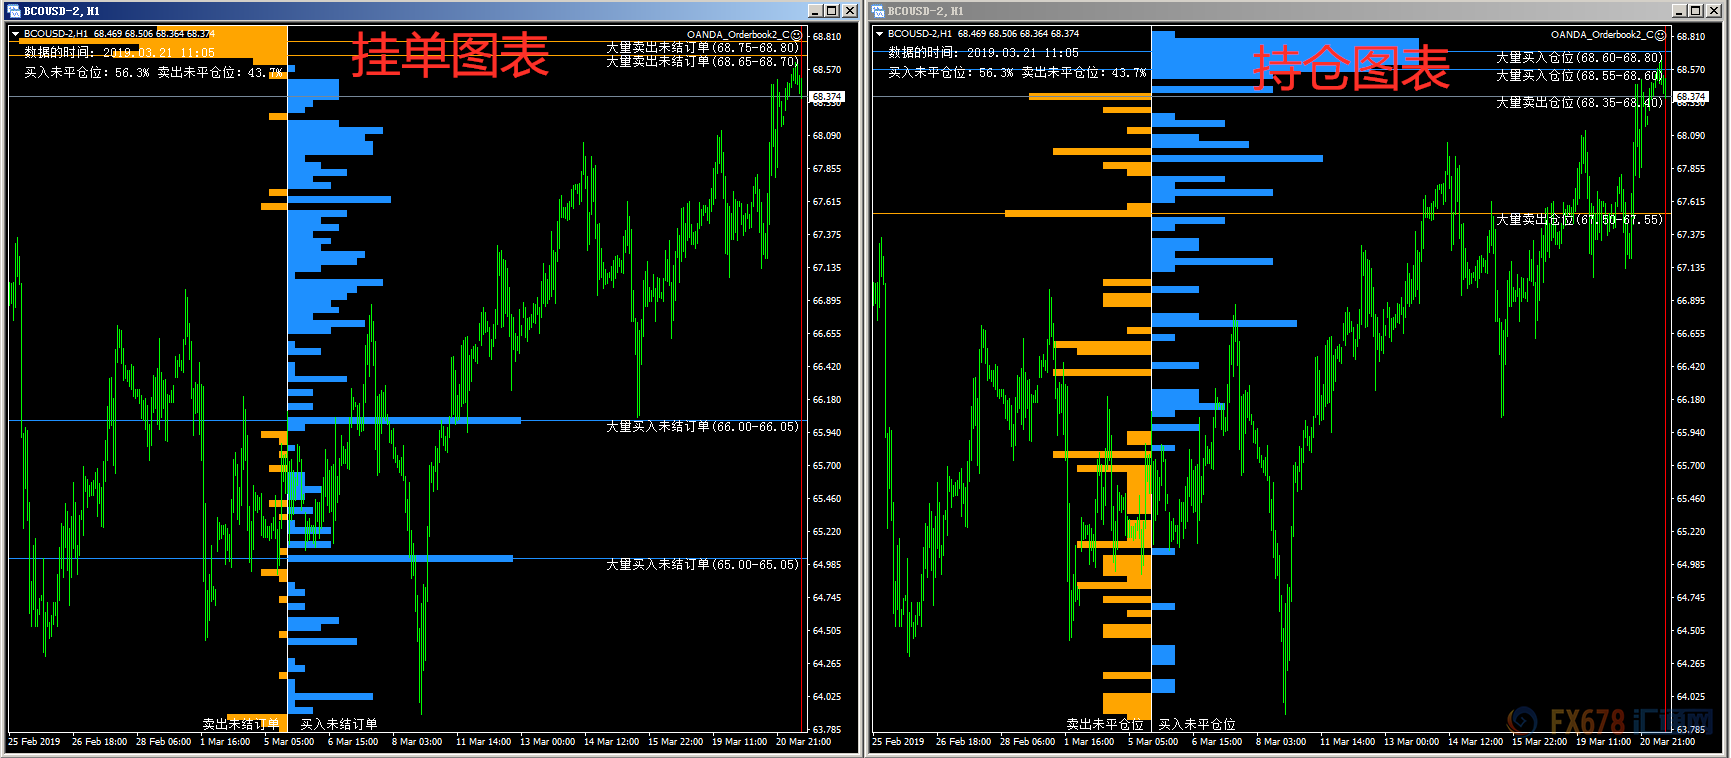
Task: Open the dropdown triangle beside BCOUSD-2,H1 in right chart
Action: point(879,34)
